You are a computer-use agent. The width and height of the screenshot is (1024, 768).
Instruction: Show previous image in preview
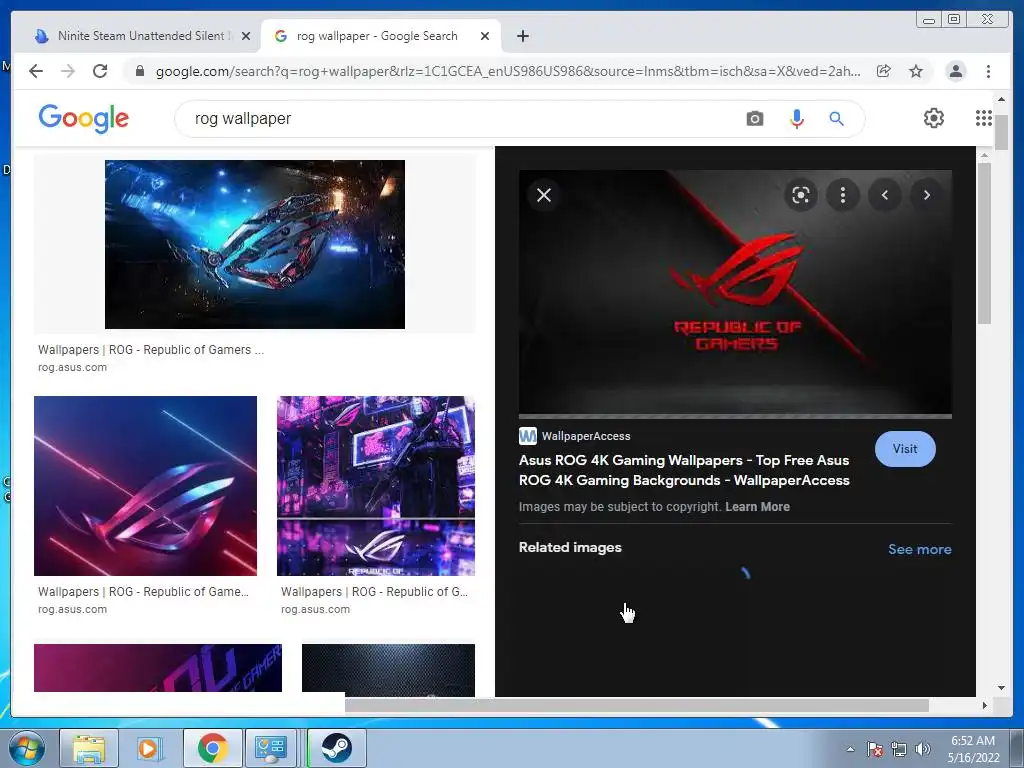(885, 195)
